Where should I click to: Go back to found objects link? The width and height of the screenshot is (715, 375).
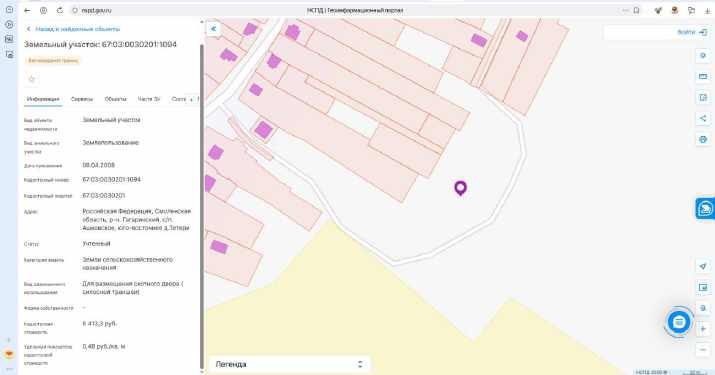tap(73, 29)
